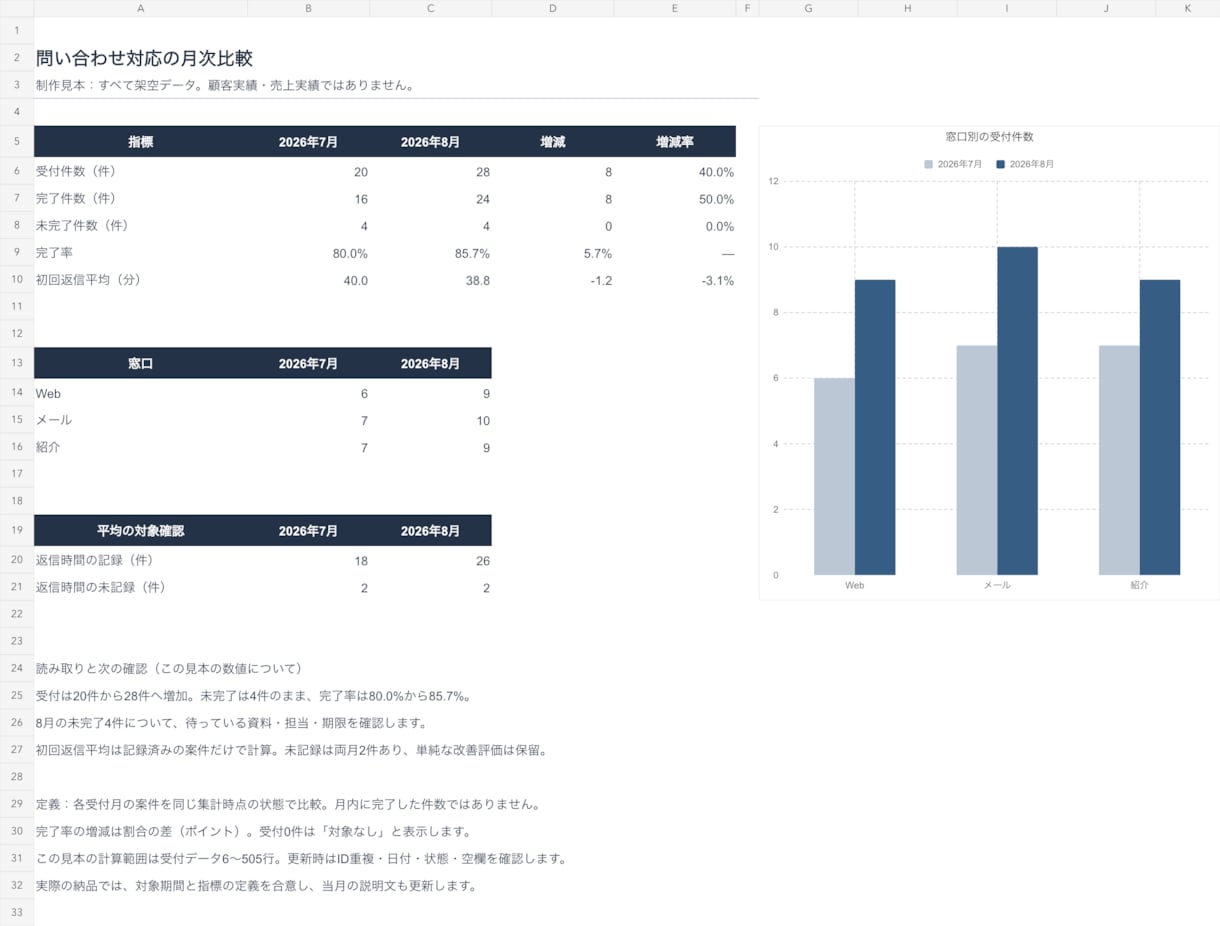Screen dimensions: 1220x926
Task: Select column A header
Action: click(x=140, y=8)
